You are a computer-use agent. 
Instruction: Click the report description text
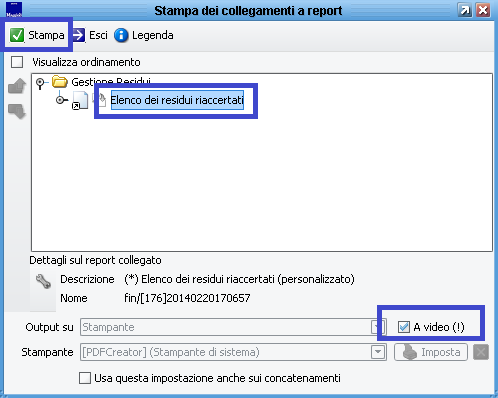(239, 279)
